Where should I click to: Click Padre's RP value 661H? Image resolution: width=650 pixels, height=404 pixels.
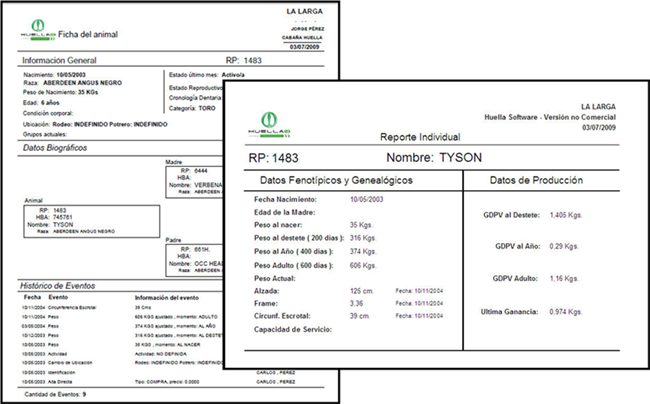(202, 249)
